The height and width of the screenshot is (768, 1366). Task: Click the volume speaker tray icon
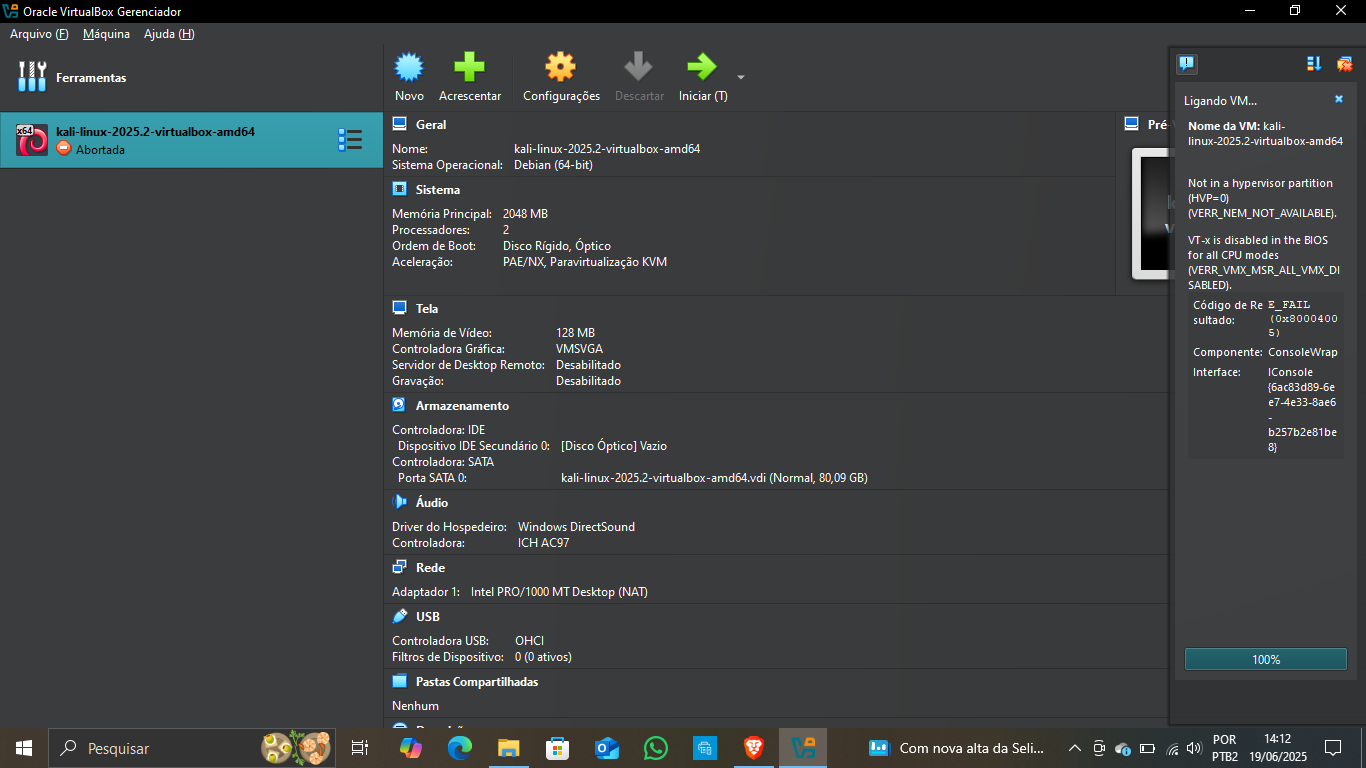1193,748
